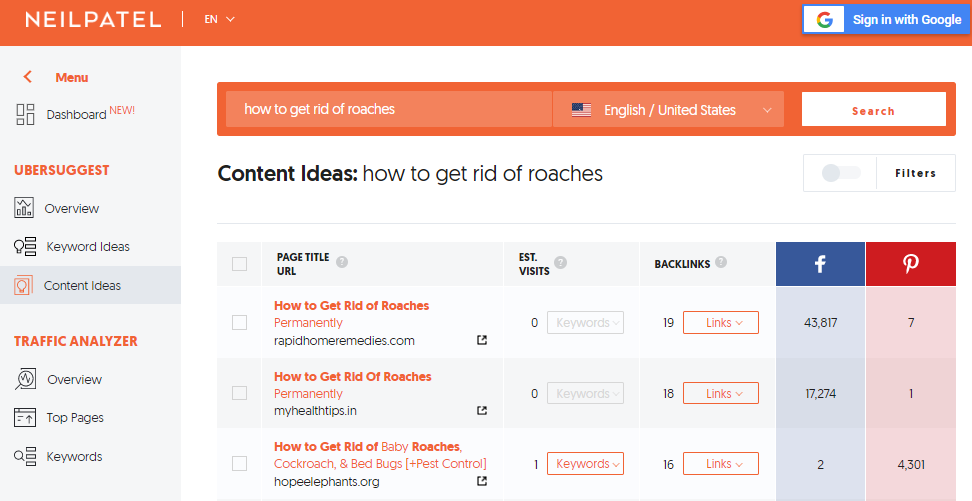Click the TRAFFIC ANALYZER section heading
The image size is (972, 501).
pyautogui.click(x=76, y=341)
